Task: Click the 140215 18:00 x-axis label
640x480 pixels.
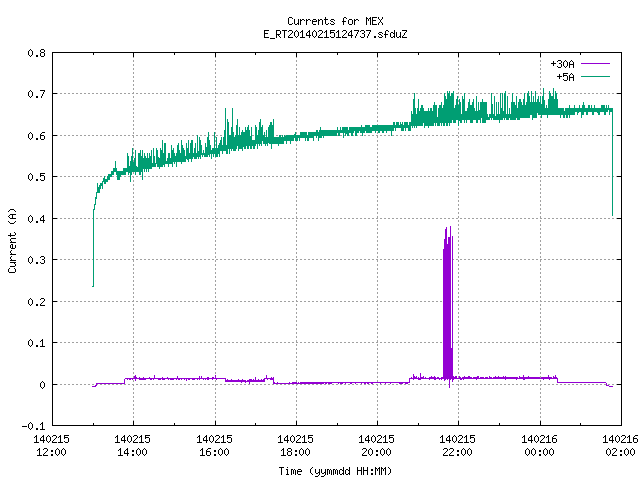Action: pos(295,446)
